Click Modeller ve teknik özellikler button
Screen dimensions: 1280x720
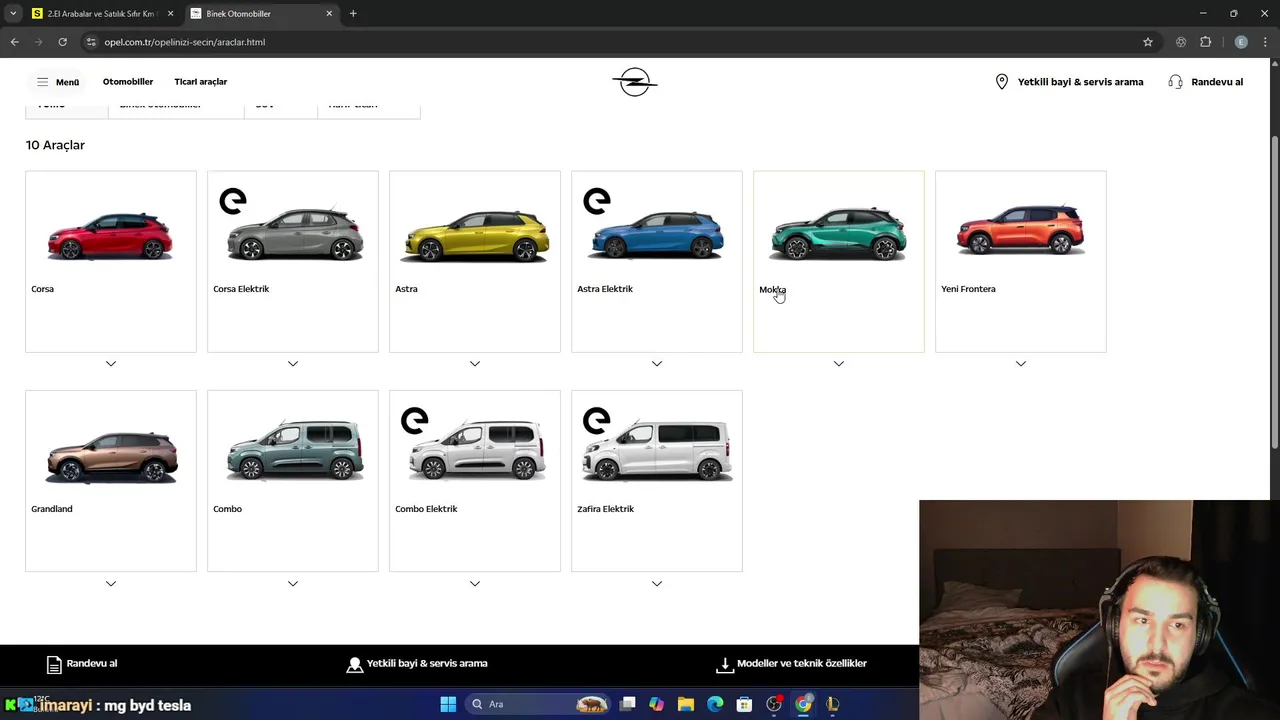[x=802, y=664]
